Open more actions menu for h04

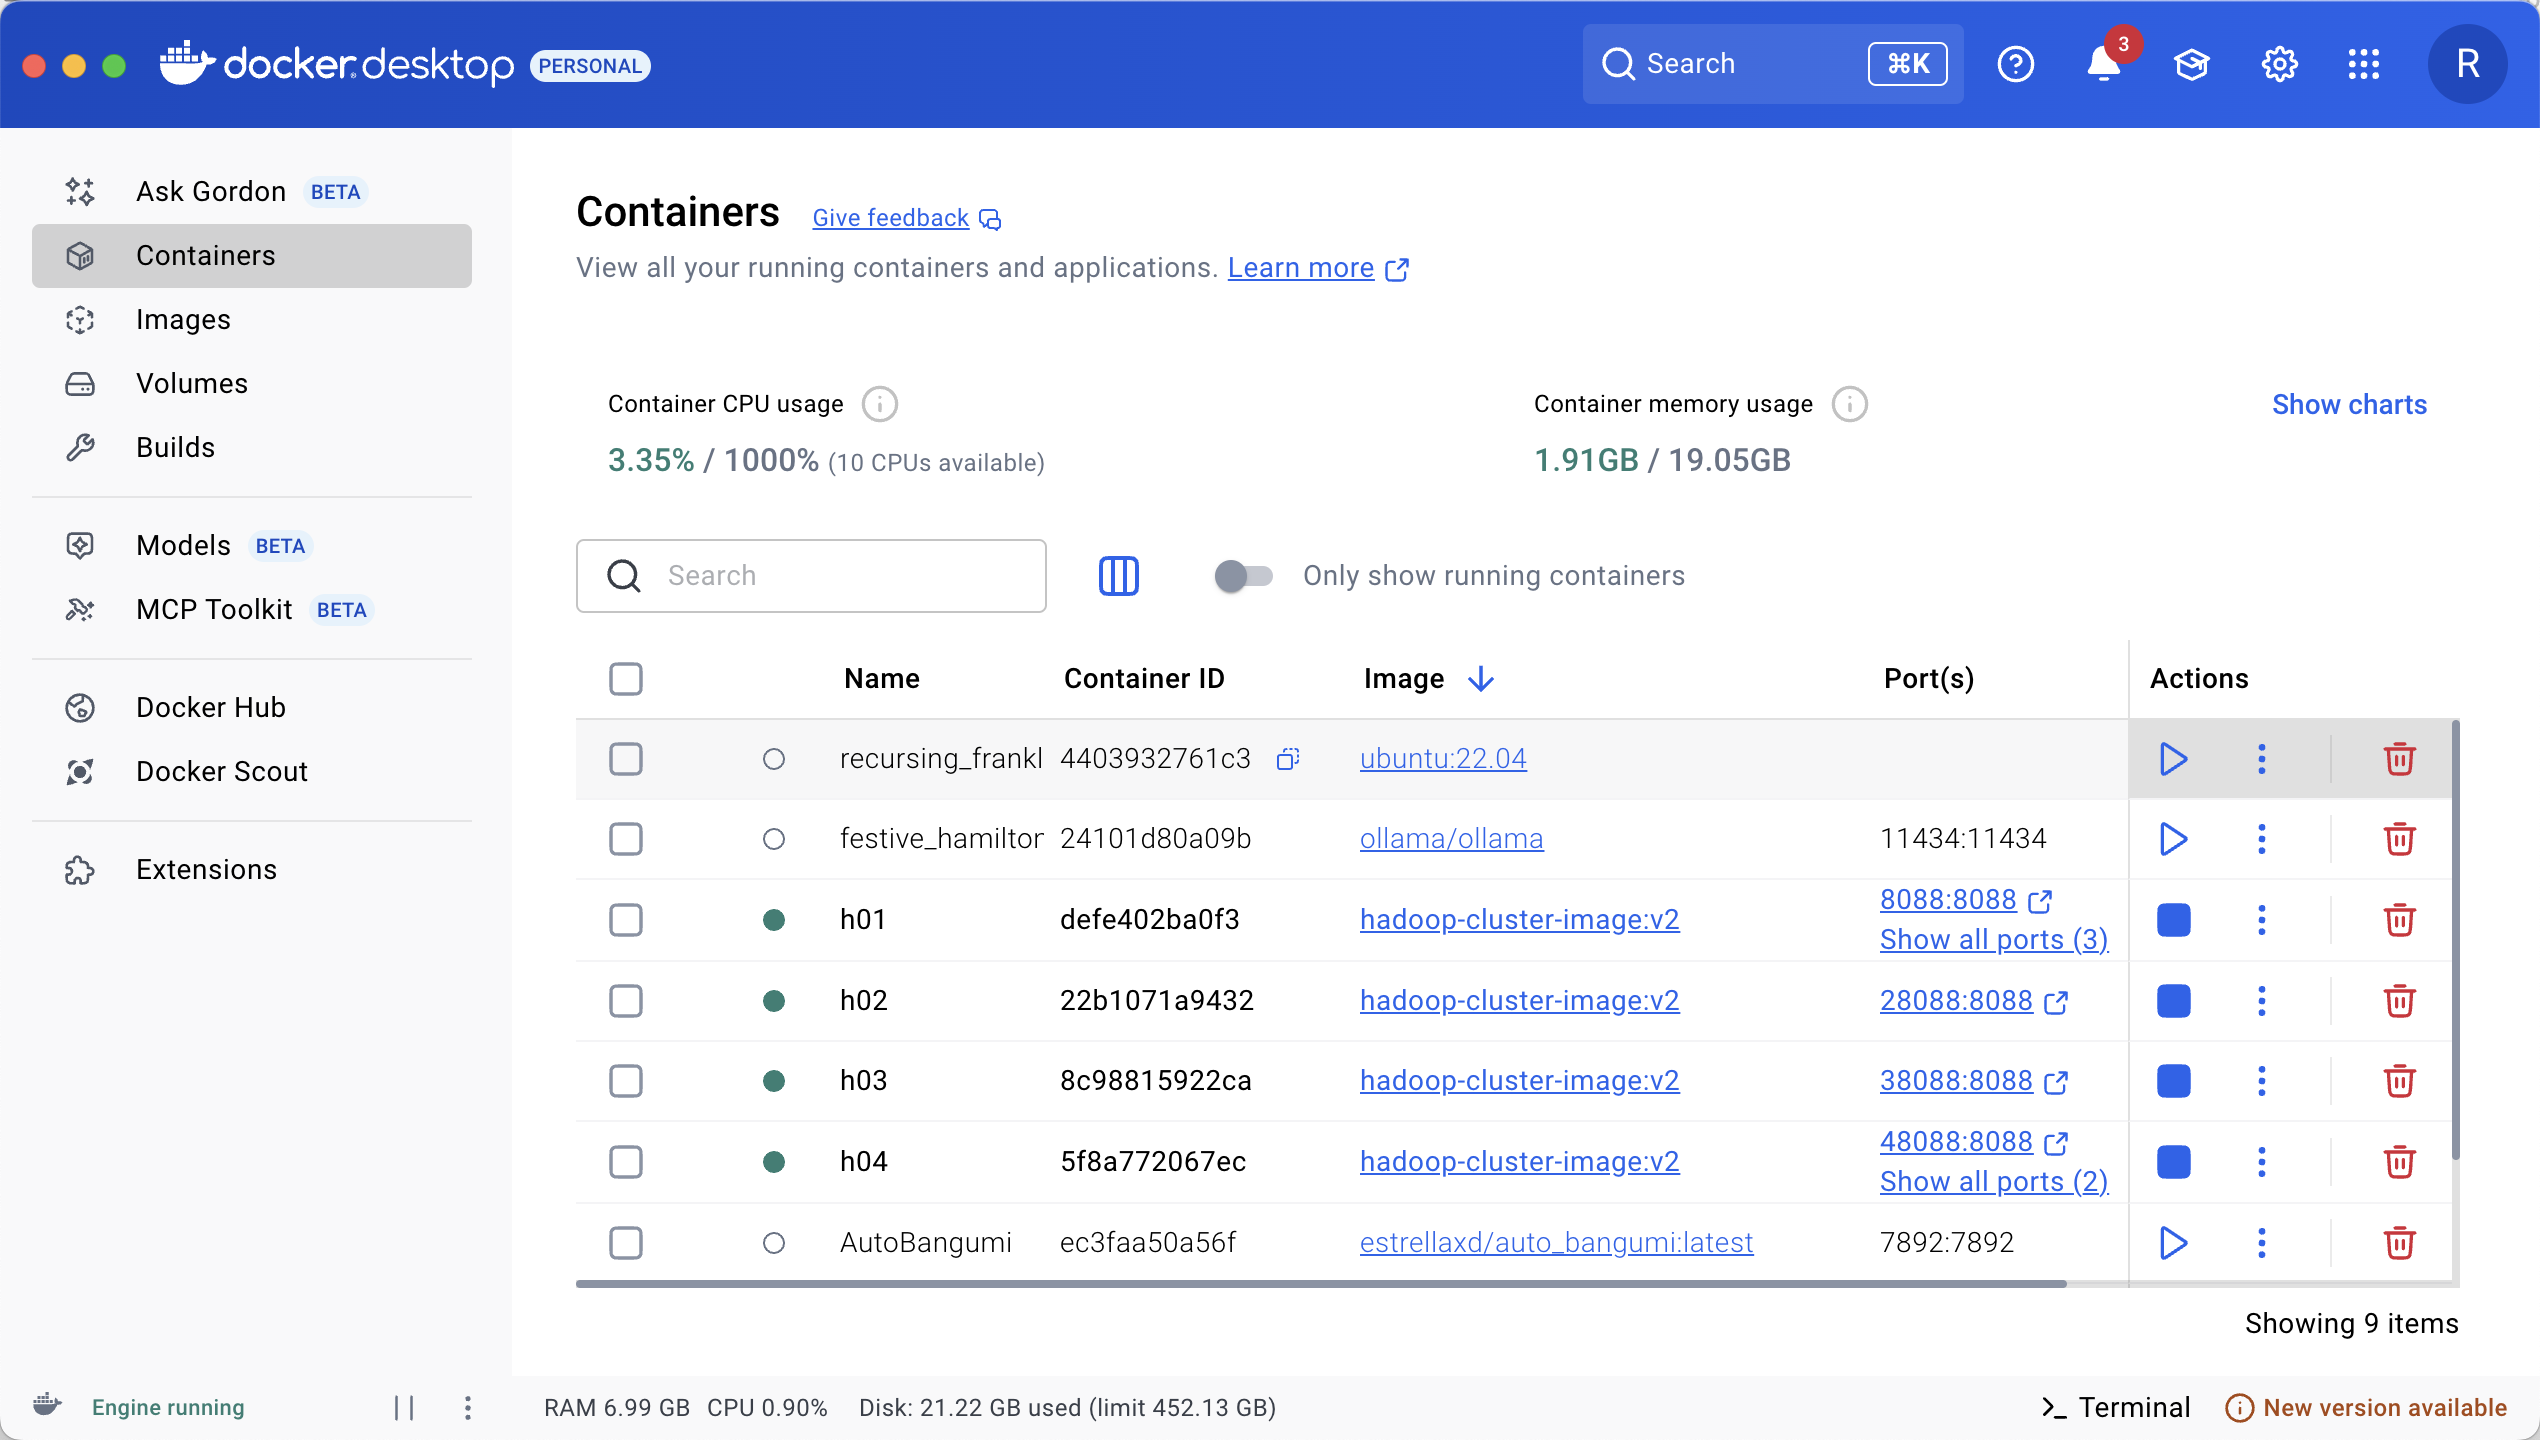tap(2261, 1162)
